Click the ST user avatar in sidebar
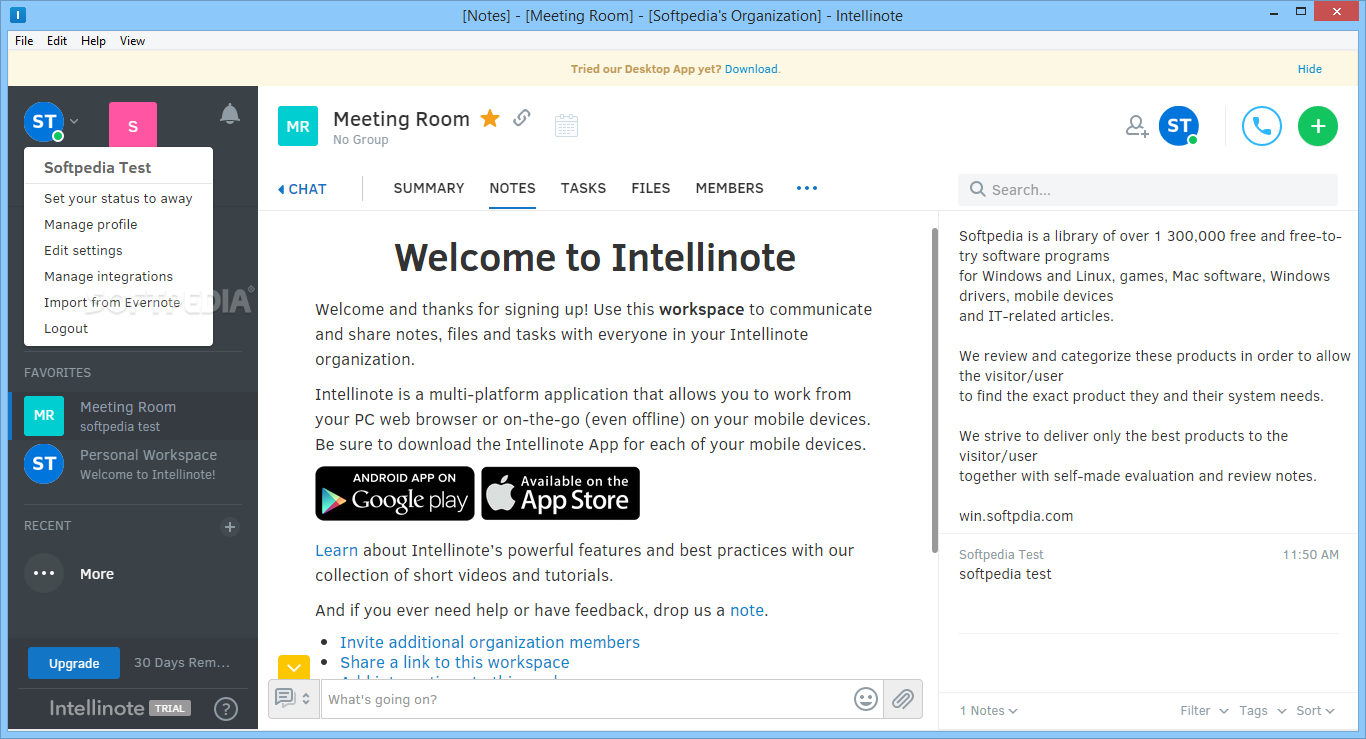Viewport: 1366px width, 739px height. pyautogui.click(x=44, y=122)
